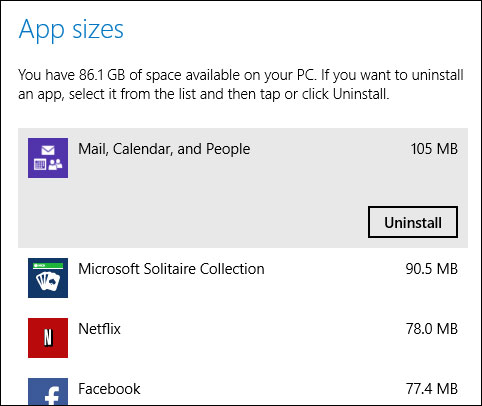Click the 90.5 MB size value
Image resolution: width=482 pixels, height=406 pixels.
(432, 269)
